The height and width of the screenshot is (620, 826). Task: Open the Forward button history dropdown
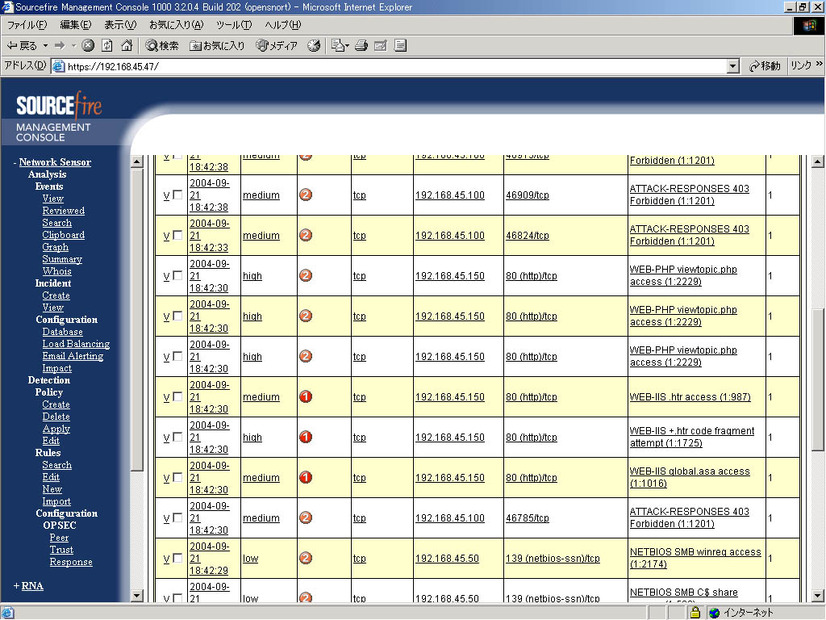pos(73,46)
